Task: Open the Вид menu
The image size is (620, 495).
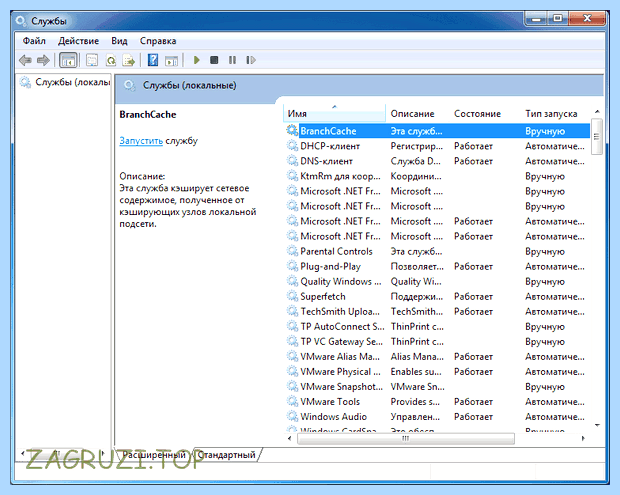Action: [119, 41]
